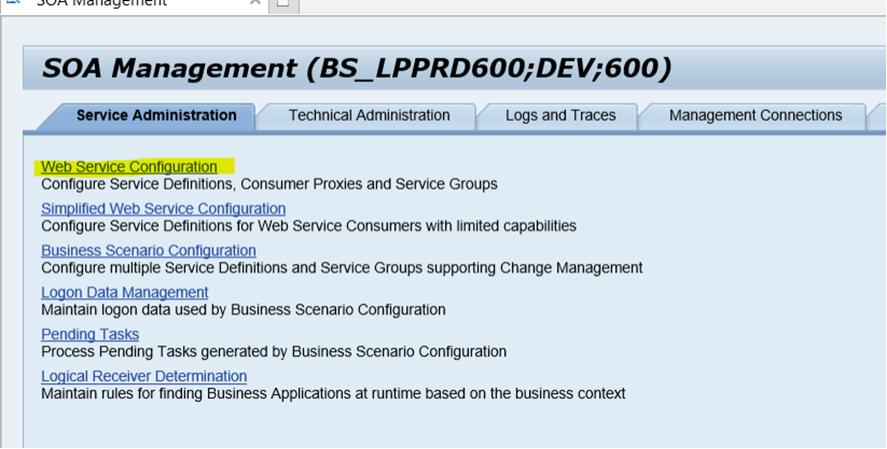
Task: Switch to Logs and Traces tab
Action: [x=561, y=115]
